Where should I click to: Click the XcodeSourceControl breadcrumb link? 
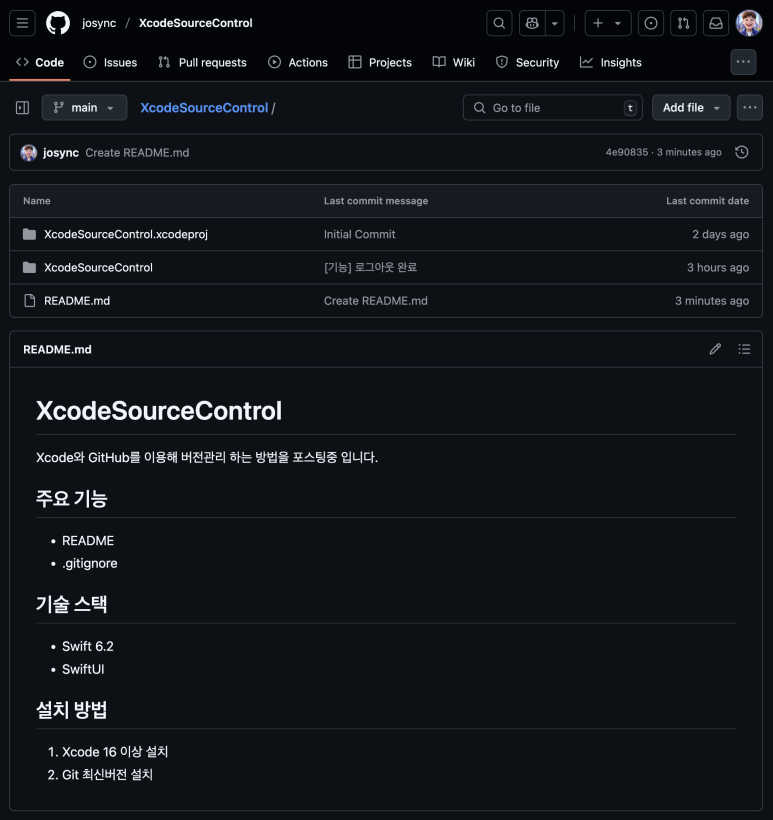204,108
